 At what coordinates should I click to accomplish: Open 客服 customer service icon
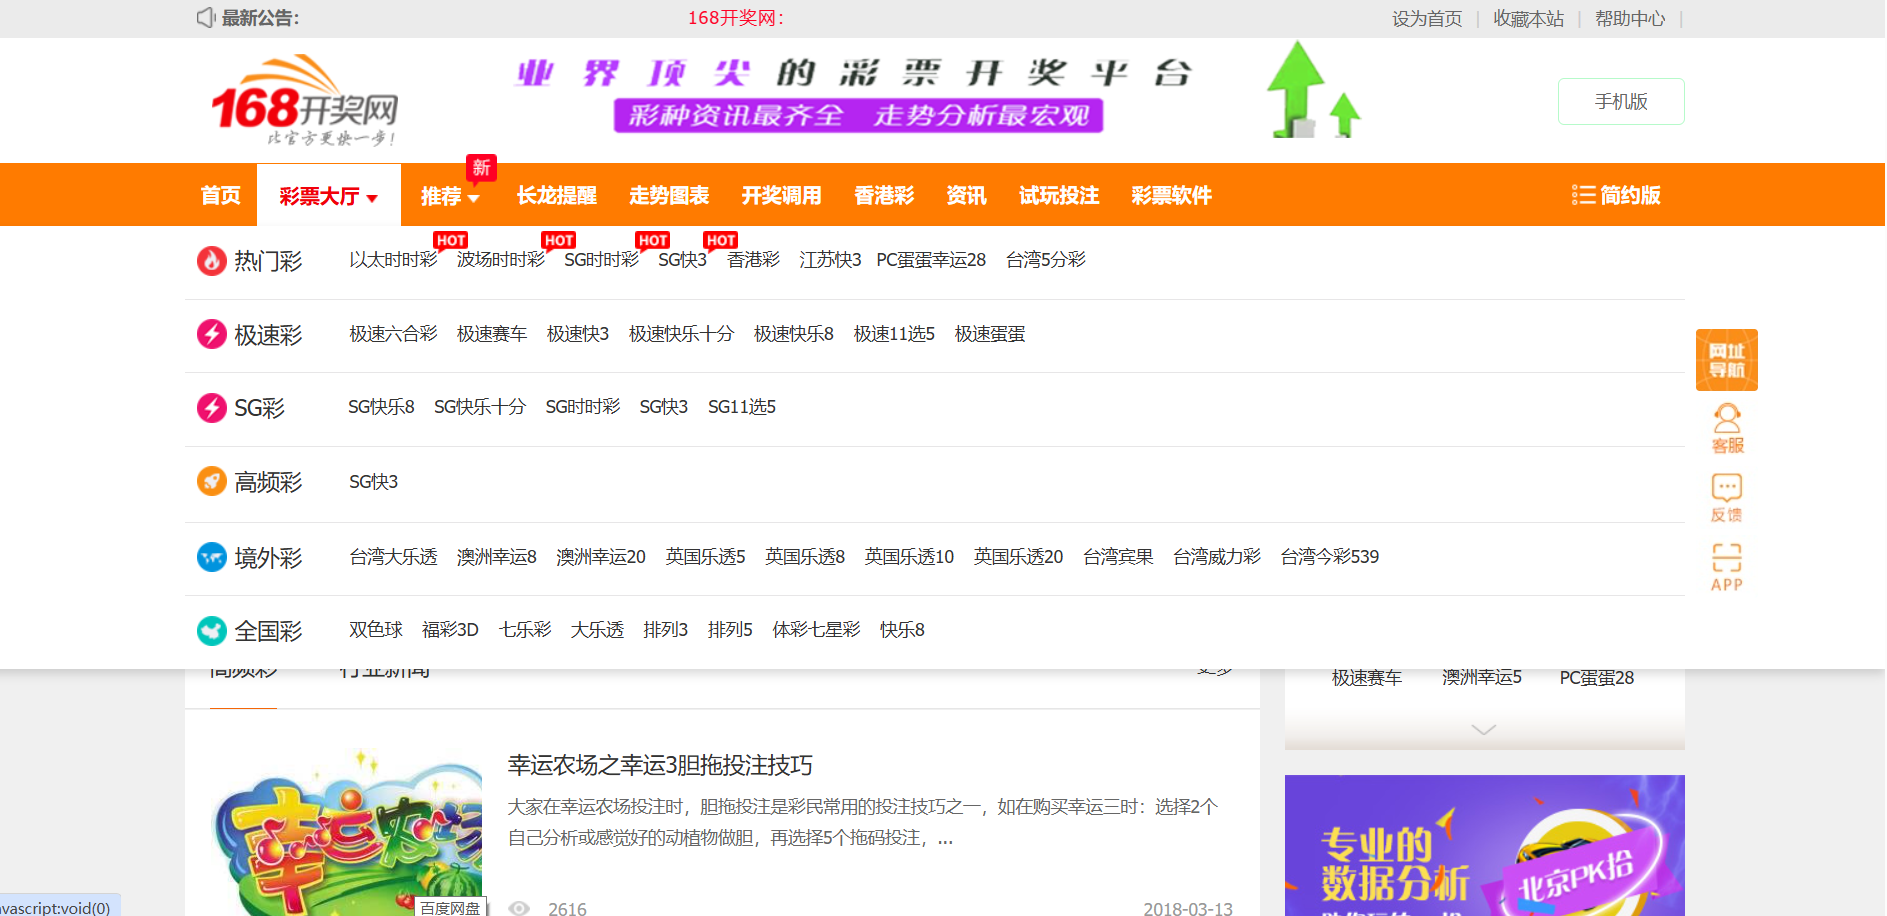point(1727,428)
